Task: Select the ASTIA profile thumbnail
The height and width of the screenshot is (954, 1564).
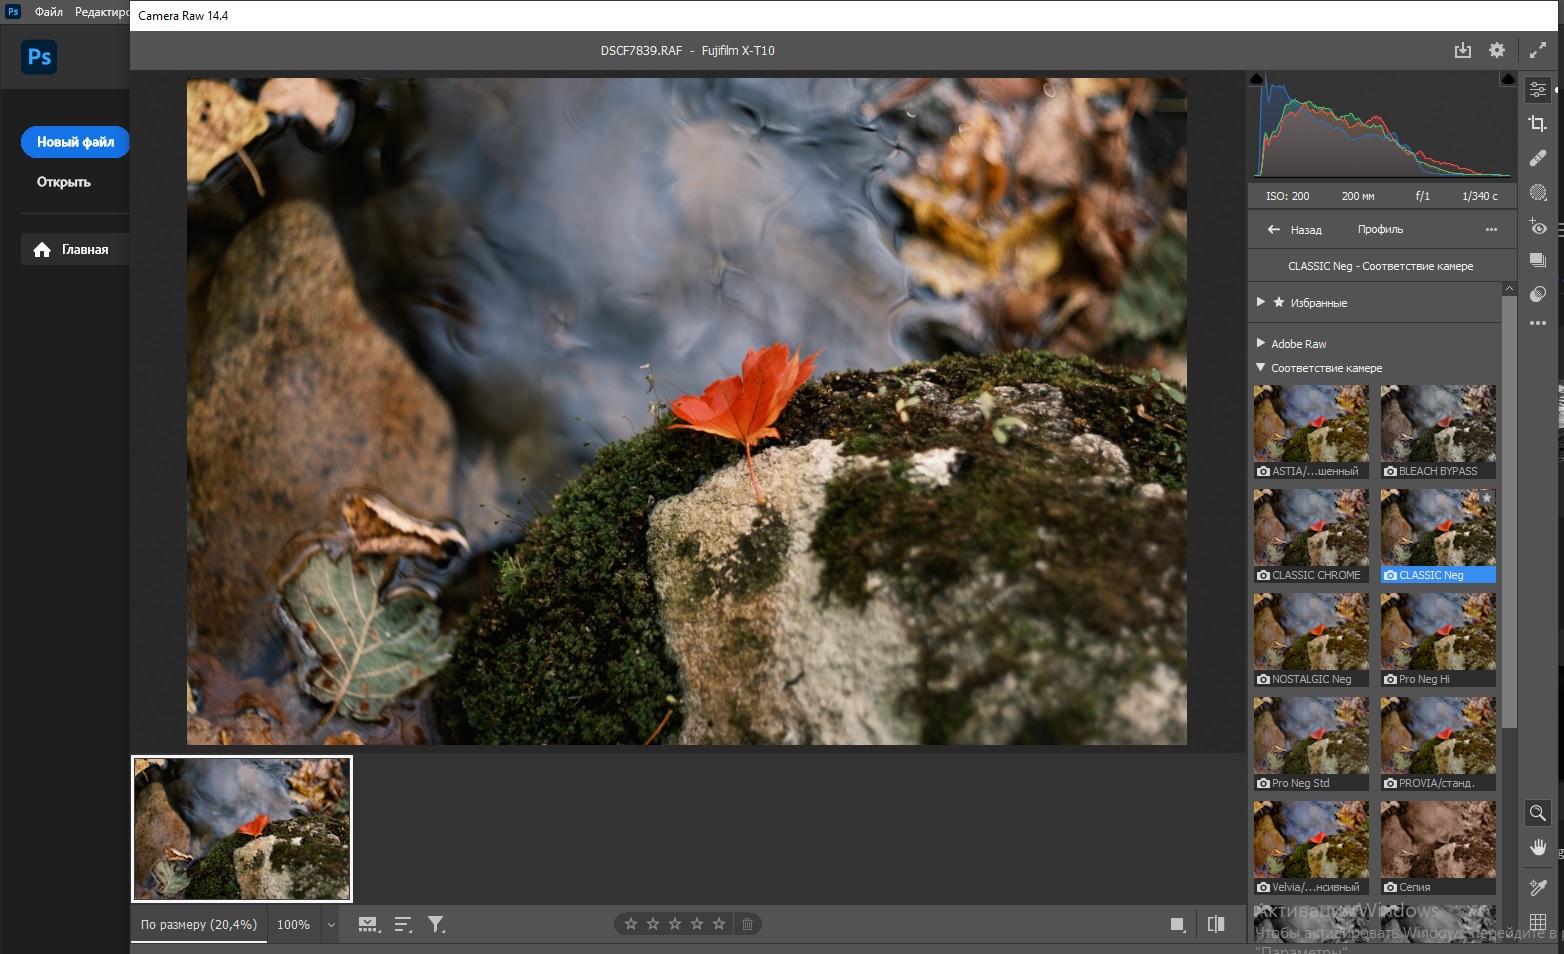Action: click(1311, 433)
